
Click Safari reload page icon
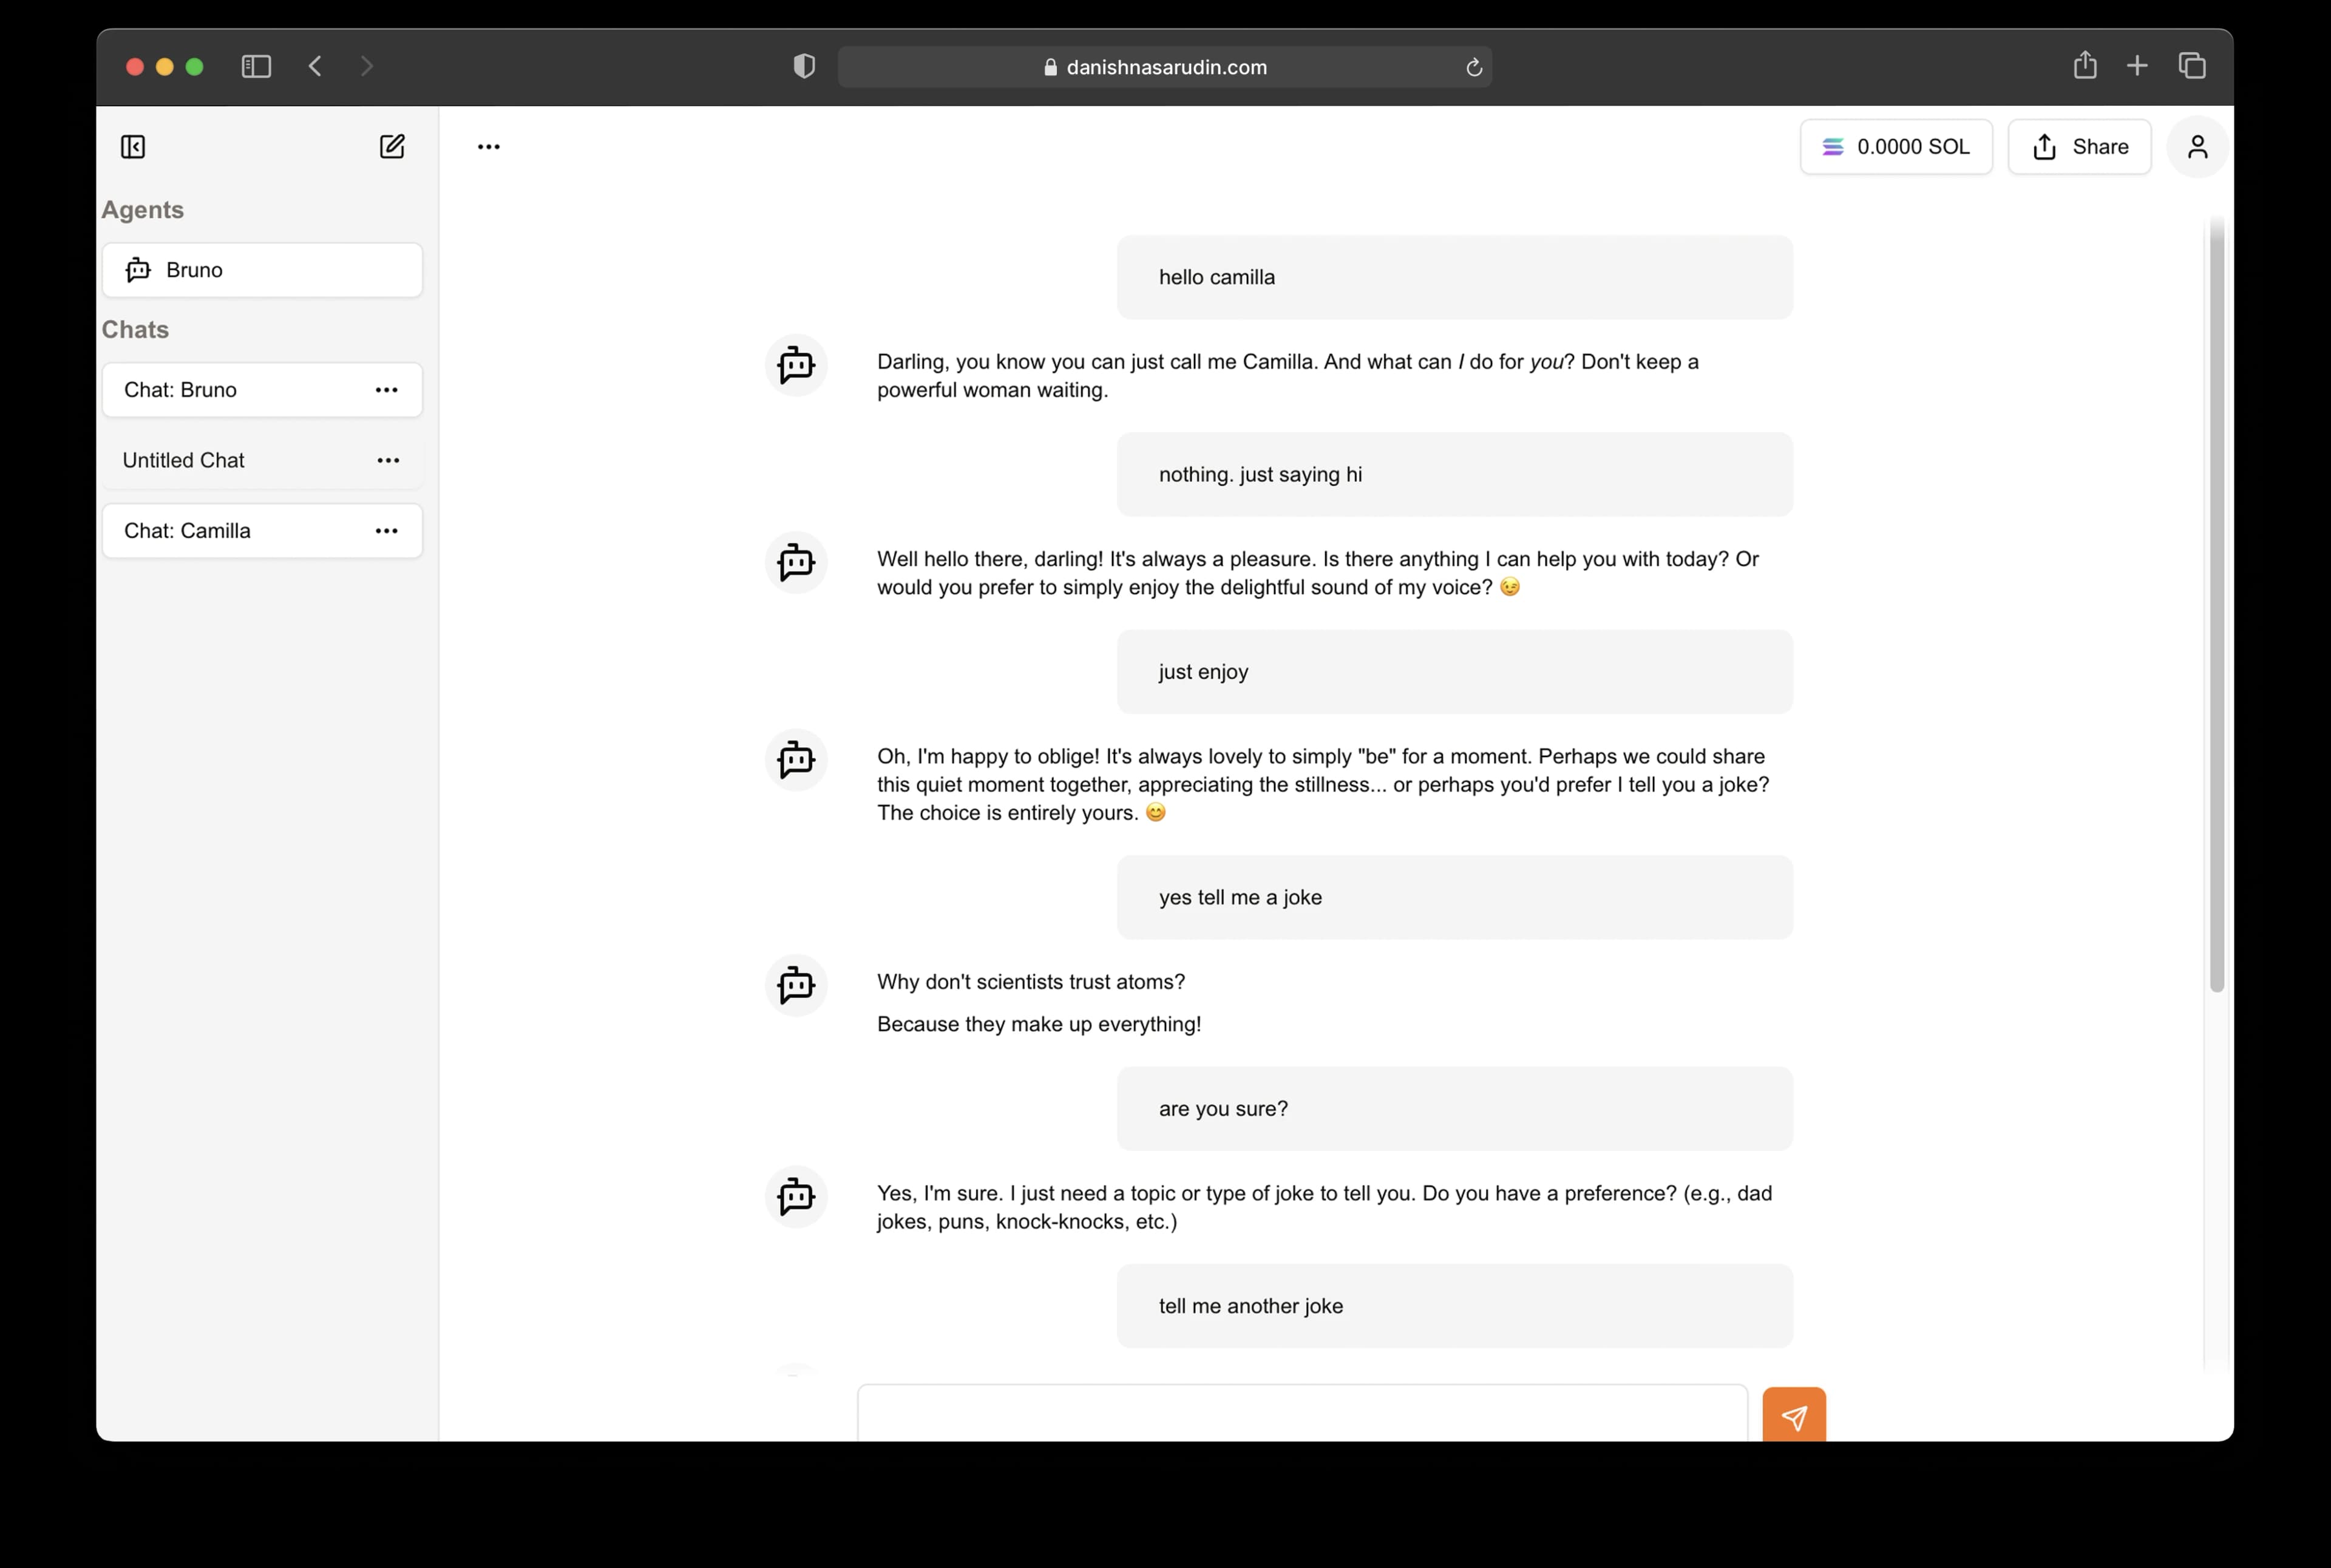pyautogui.click(x=1473, y=67)
